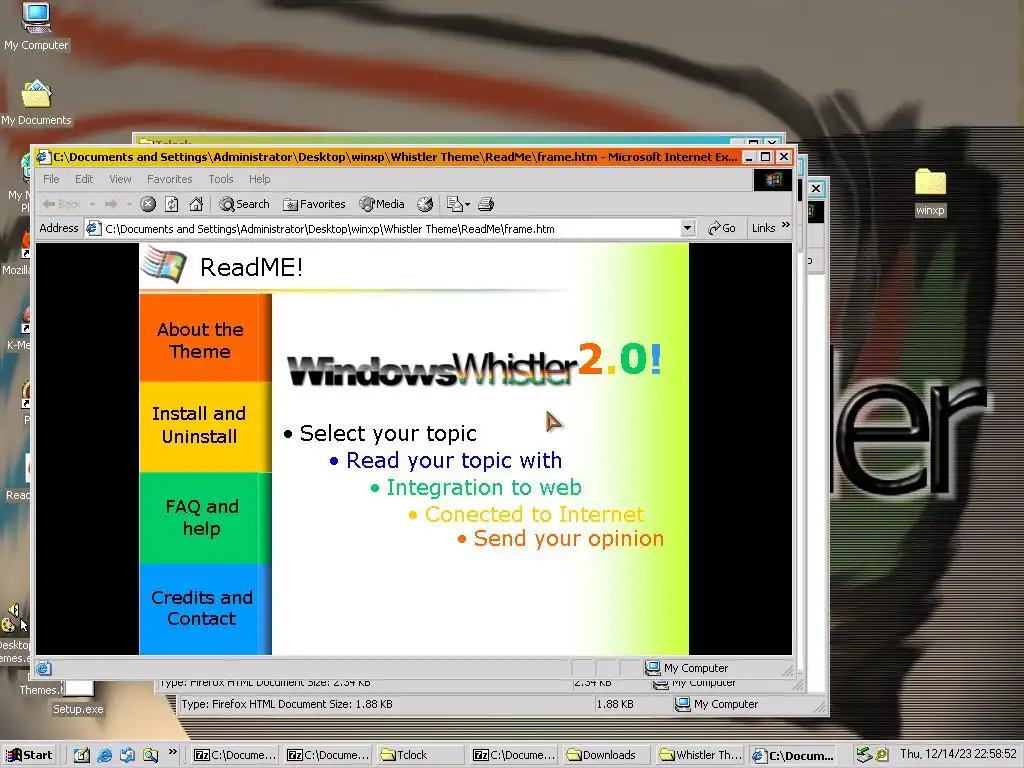The height and width of the screenshot is (768, 1024).
Task: Click the page icon in Address bar
Action: pos(94,229)
